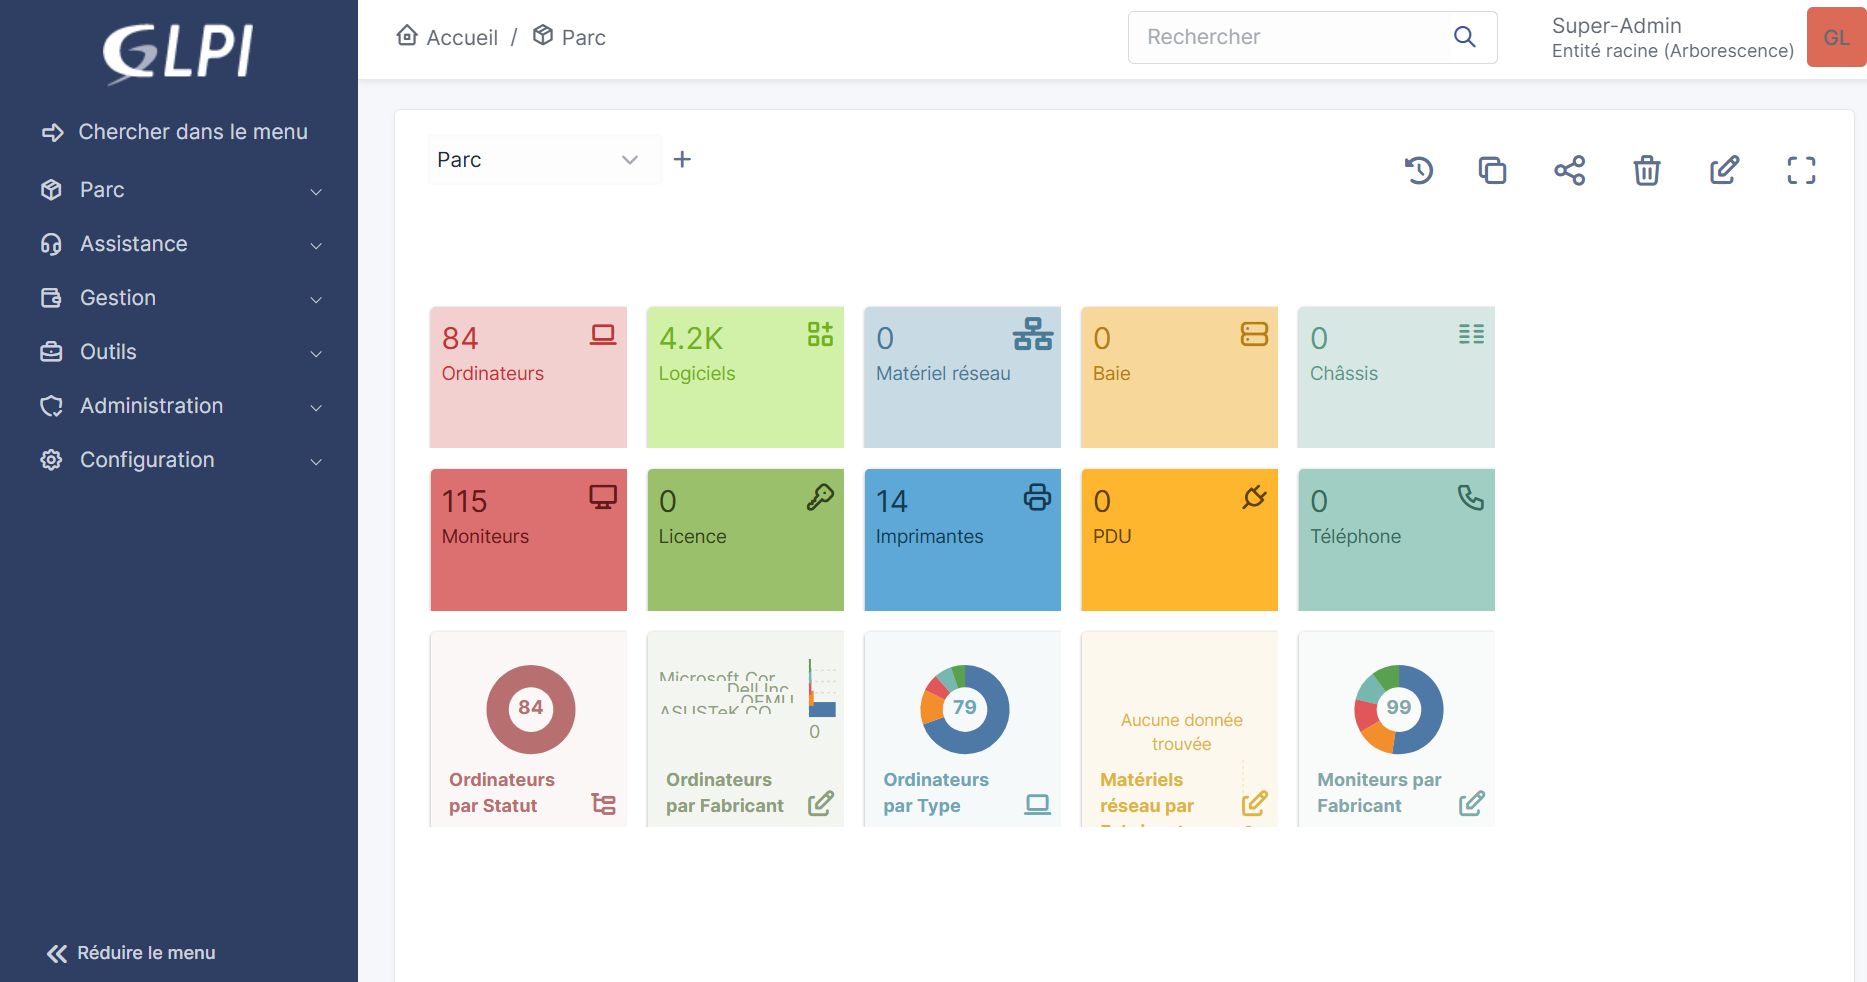Click Réduire le menu

[131, 953]
